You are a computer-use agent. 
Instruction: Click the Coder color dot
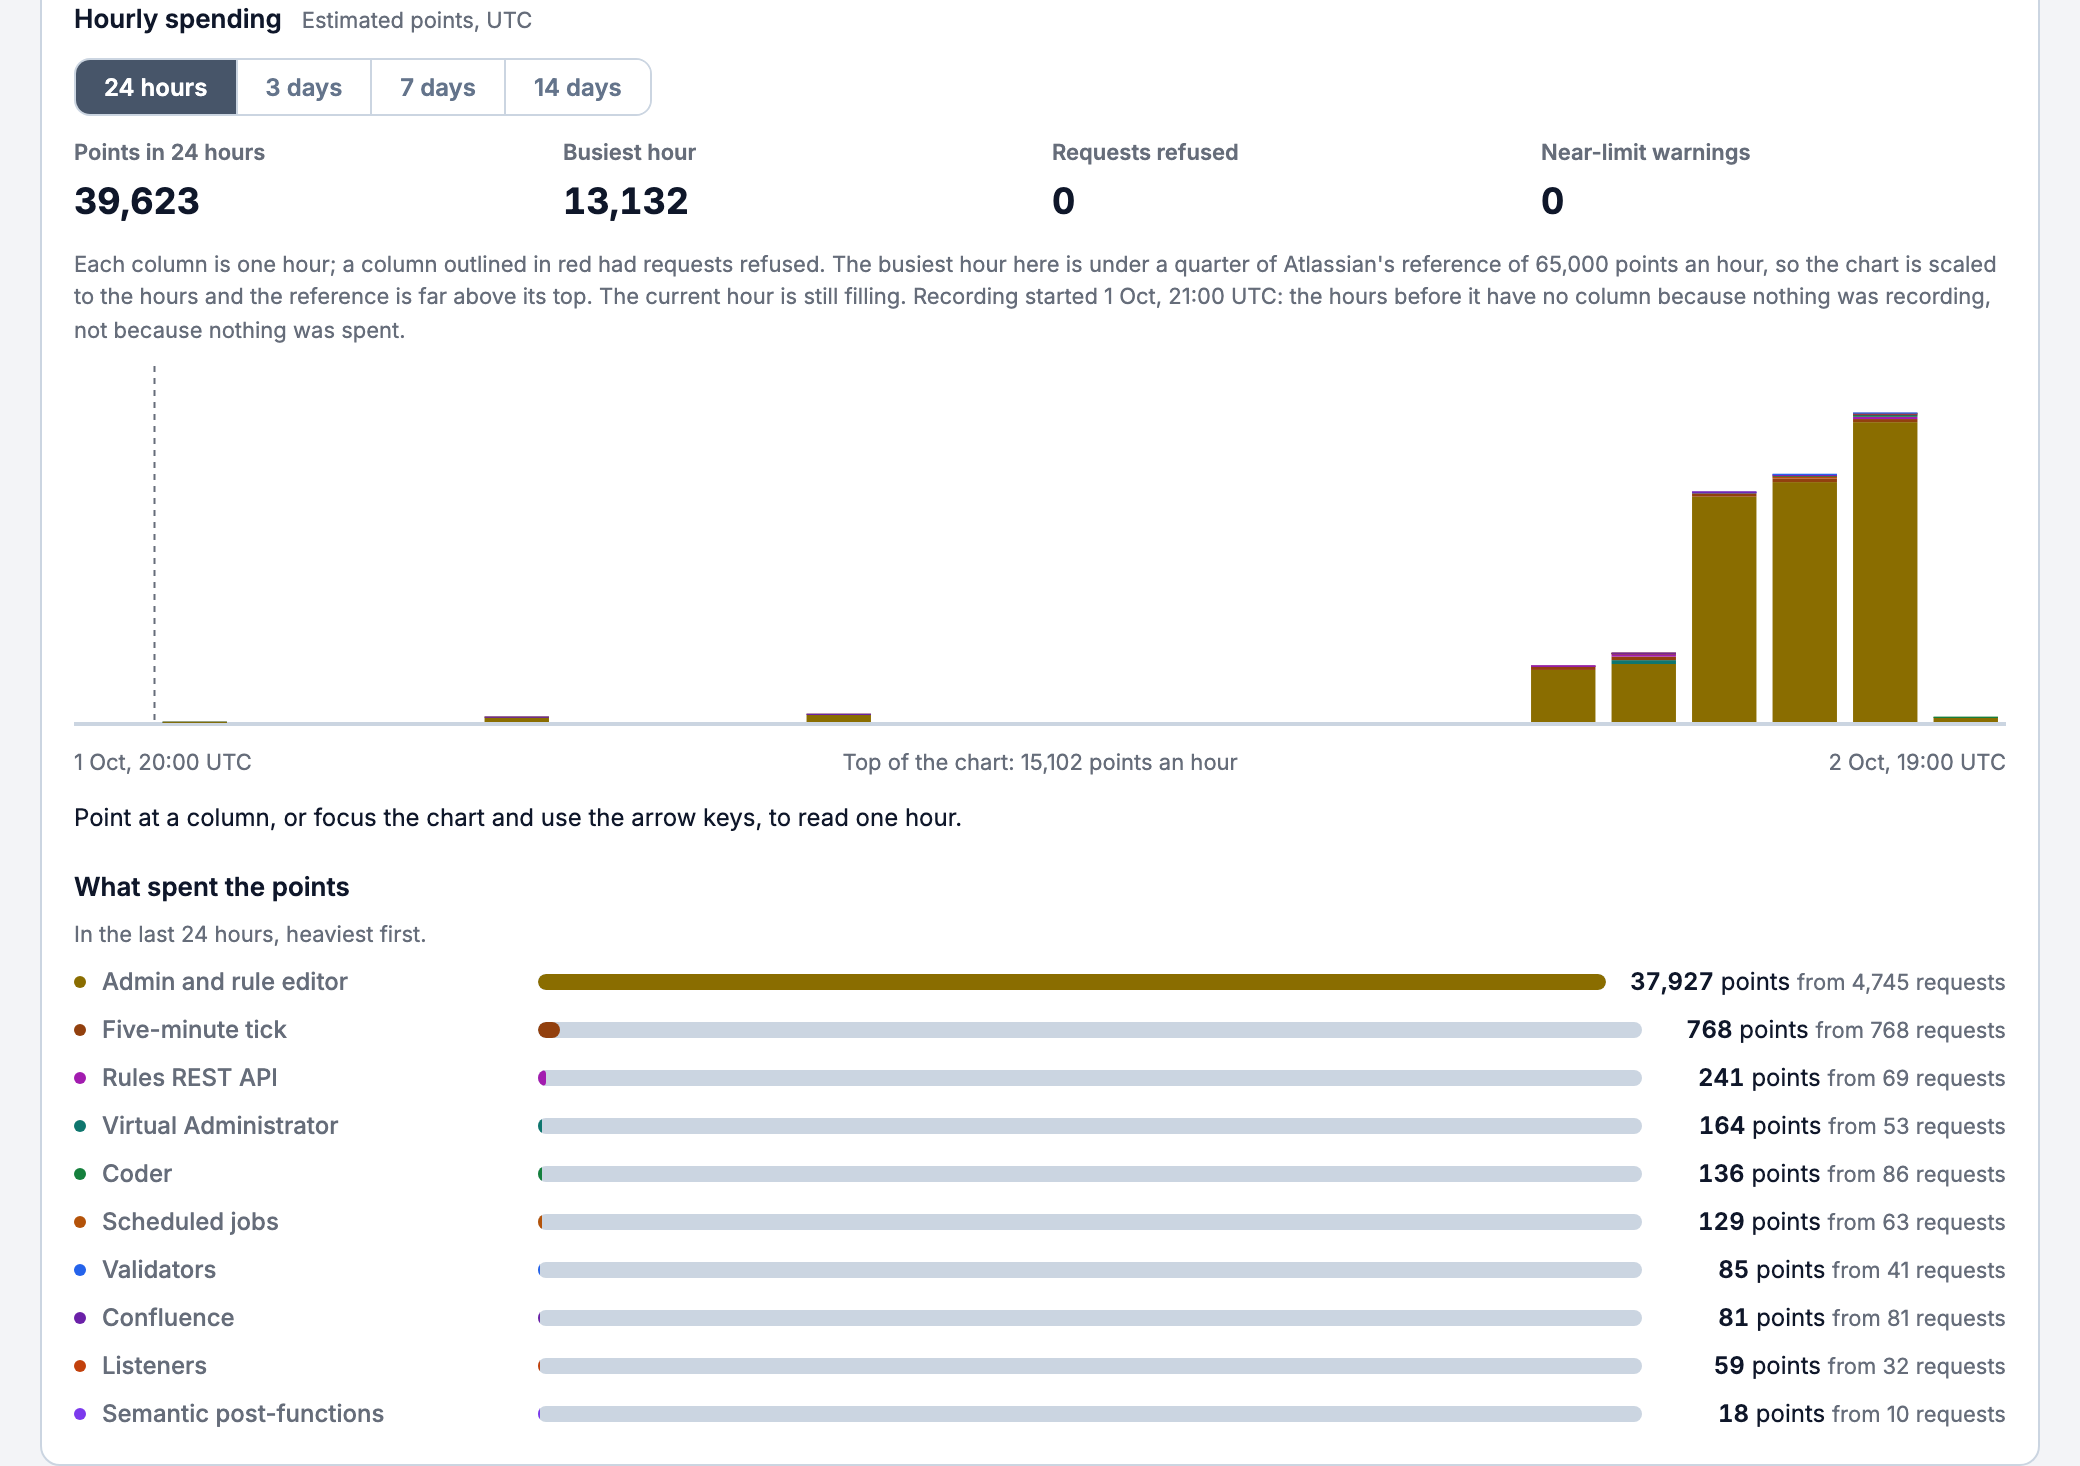[x=80, y=1174]
